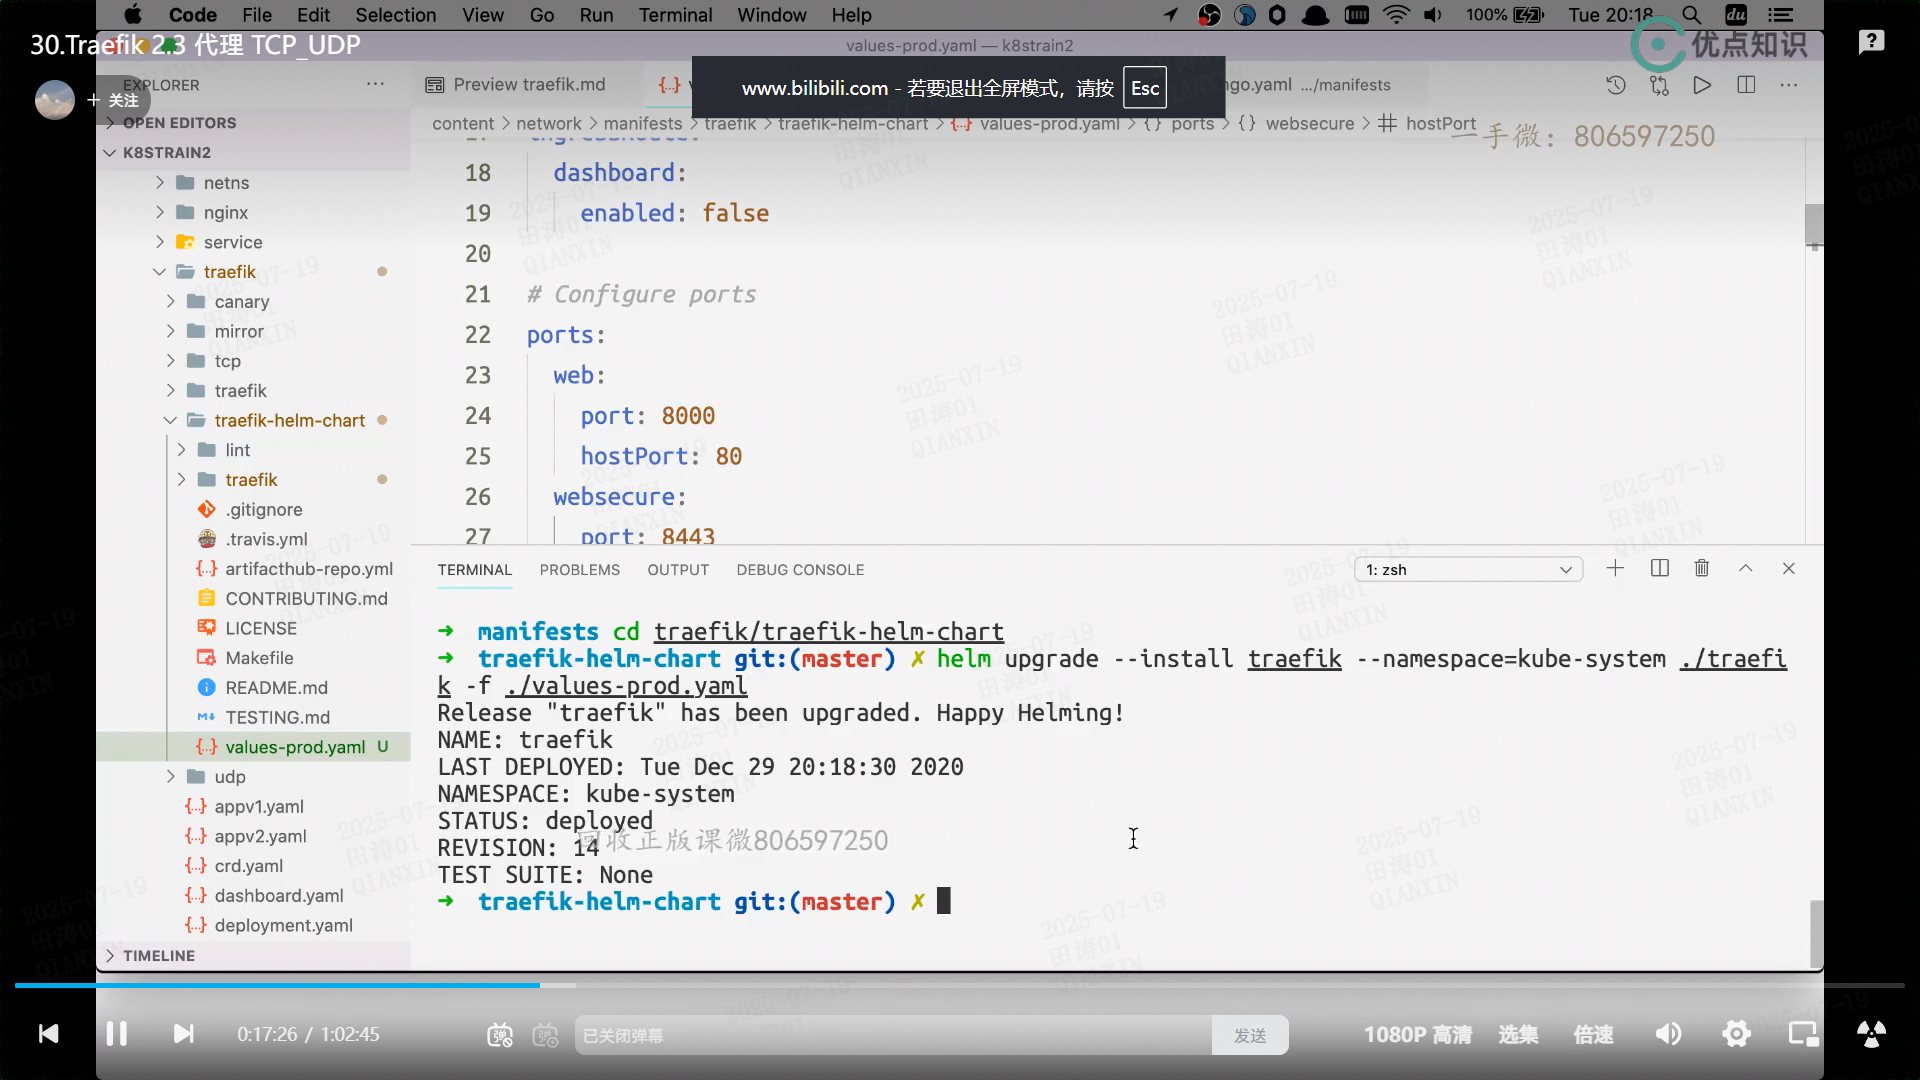The width and height of the screenshot is (1920, 1080).
Task: Open video player settings gear
Action: tap(1736, 1034)
